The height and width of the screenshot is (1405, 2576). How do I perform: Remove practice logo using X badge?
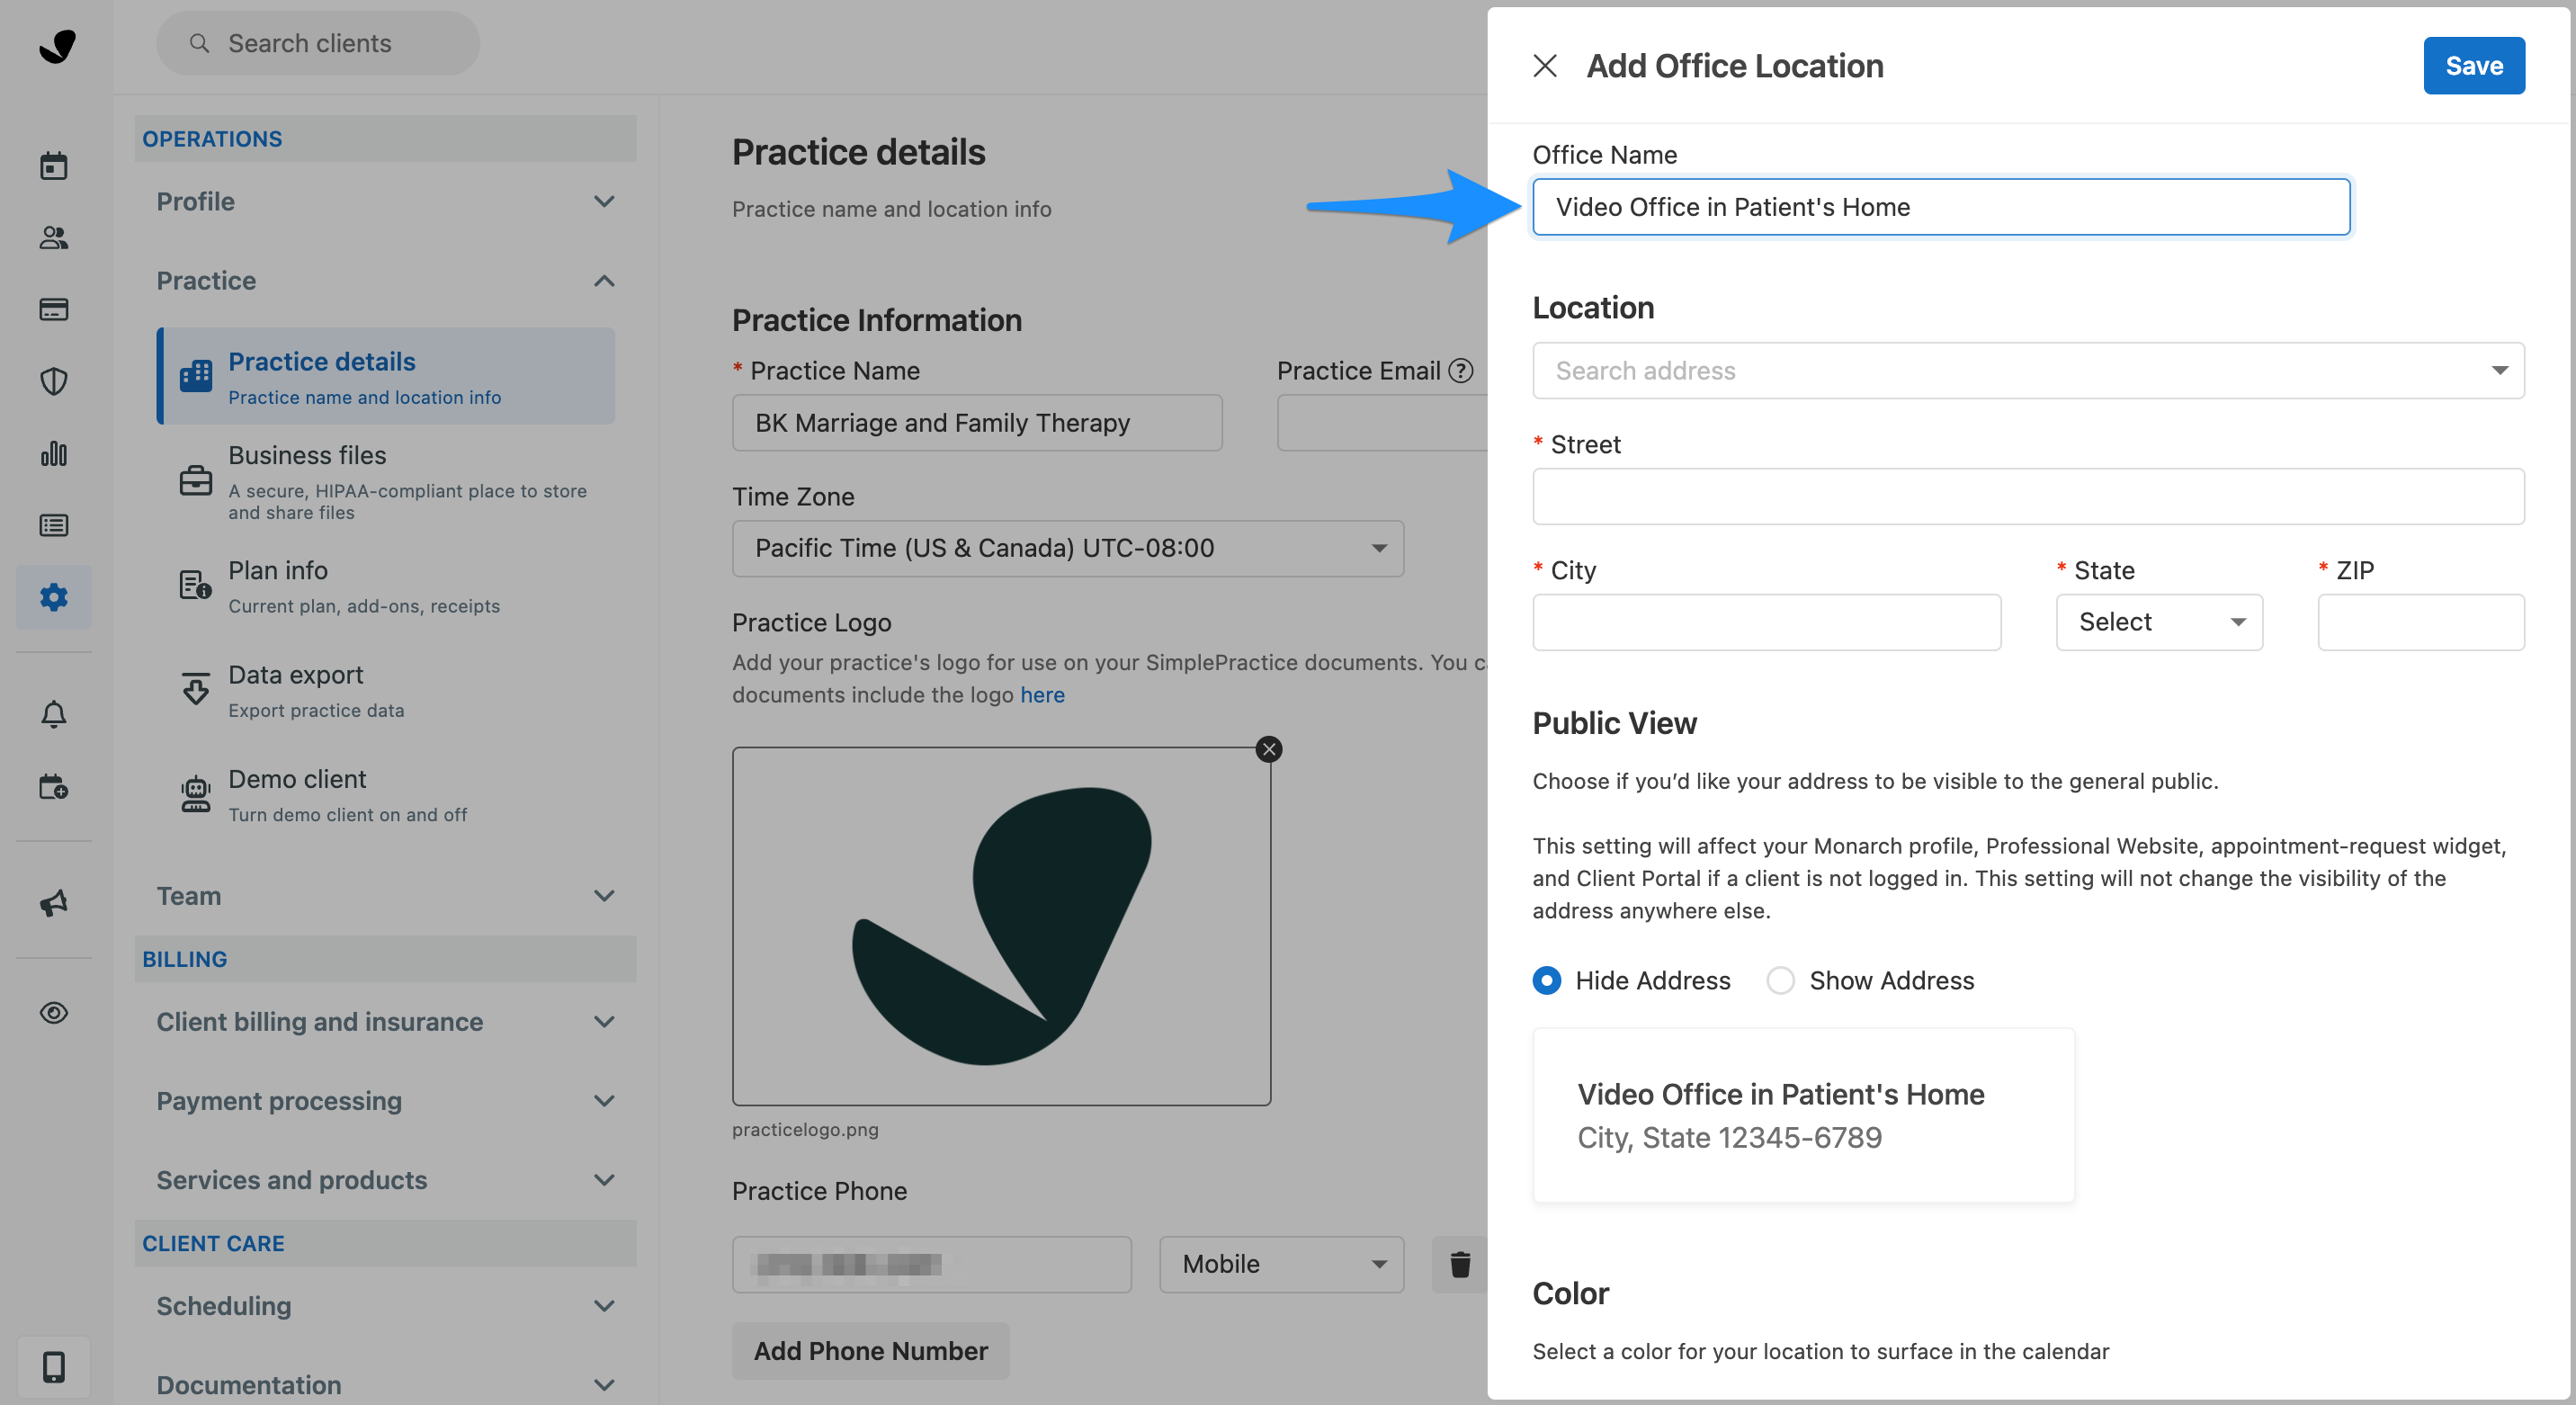(x=1268, y=749)
